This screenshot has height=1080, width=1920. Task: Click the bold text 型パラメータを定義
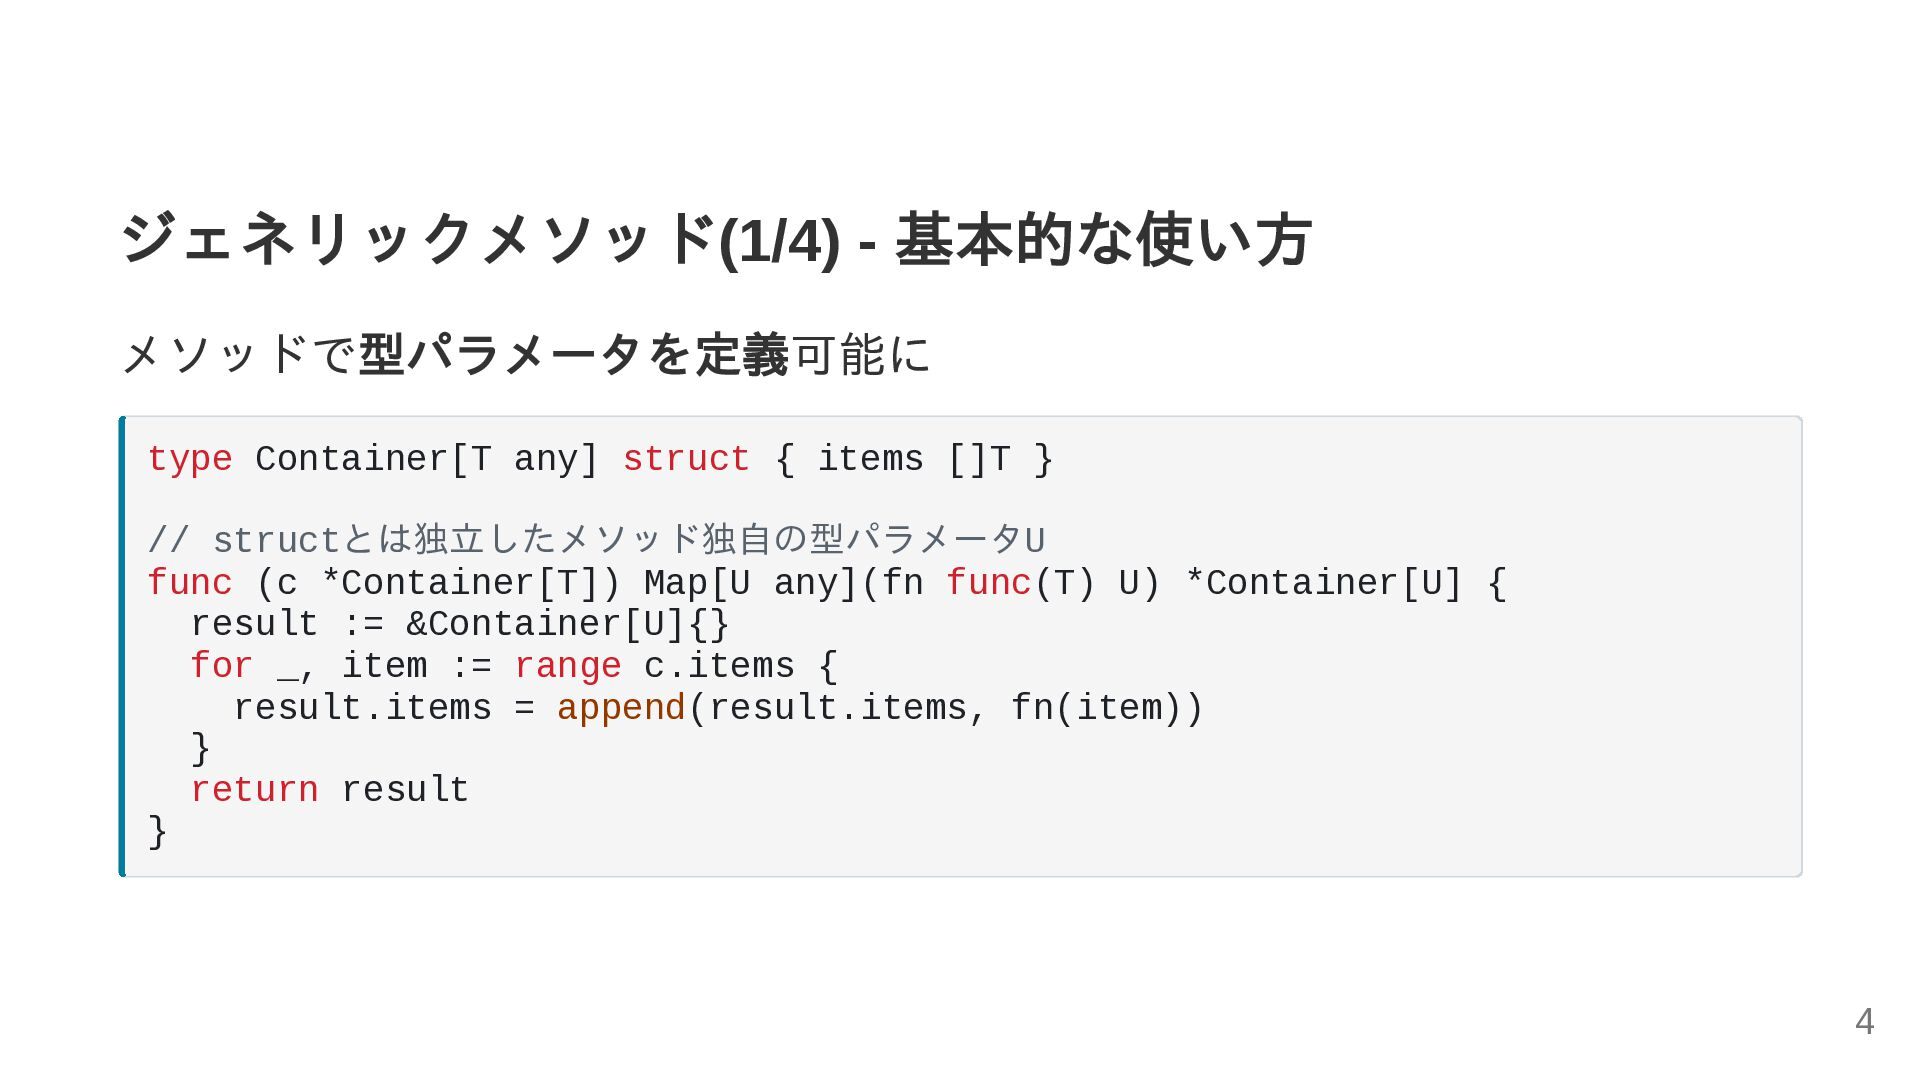coord(574,354)
